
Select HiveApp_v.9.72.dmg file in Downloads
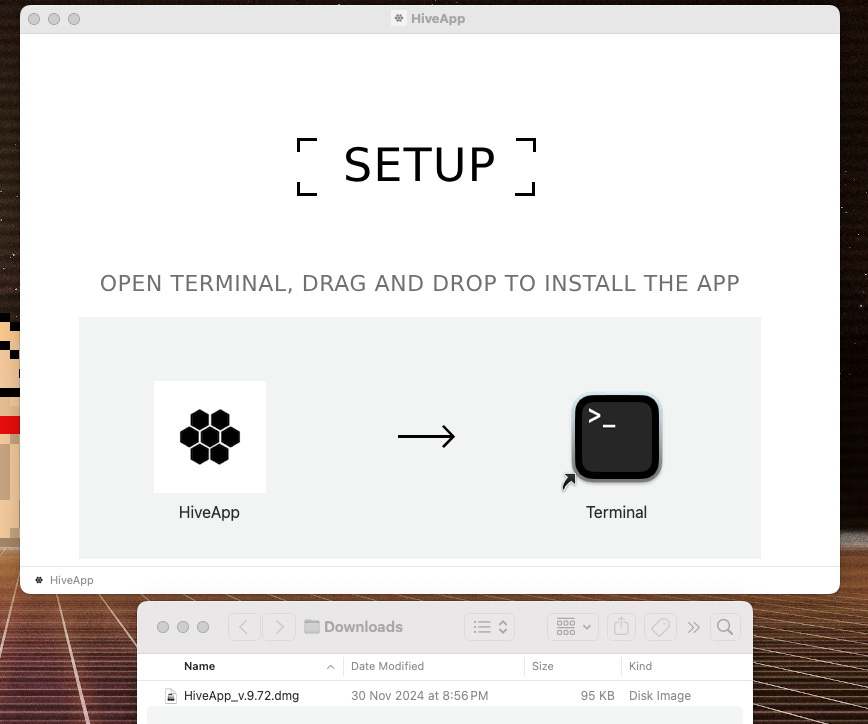(x=444, y=696)
